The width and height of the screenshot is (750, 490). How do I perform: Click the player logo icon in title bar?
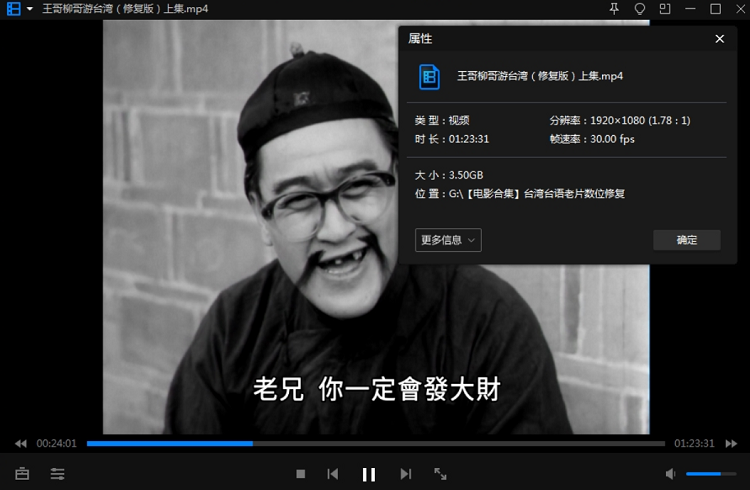tap(13, 9)
